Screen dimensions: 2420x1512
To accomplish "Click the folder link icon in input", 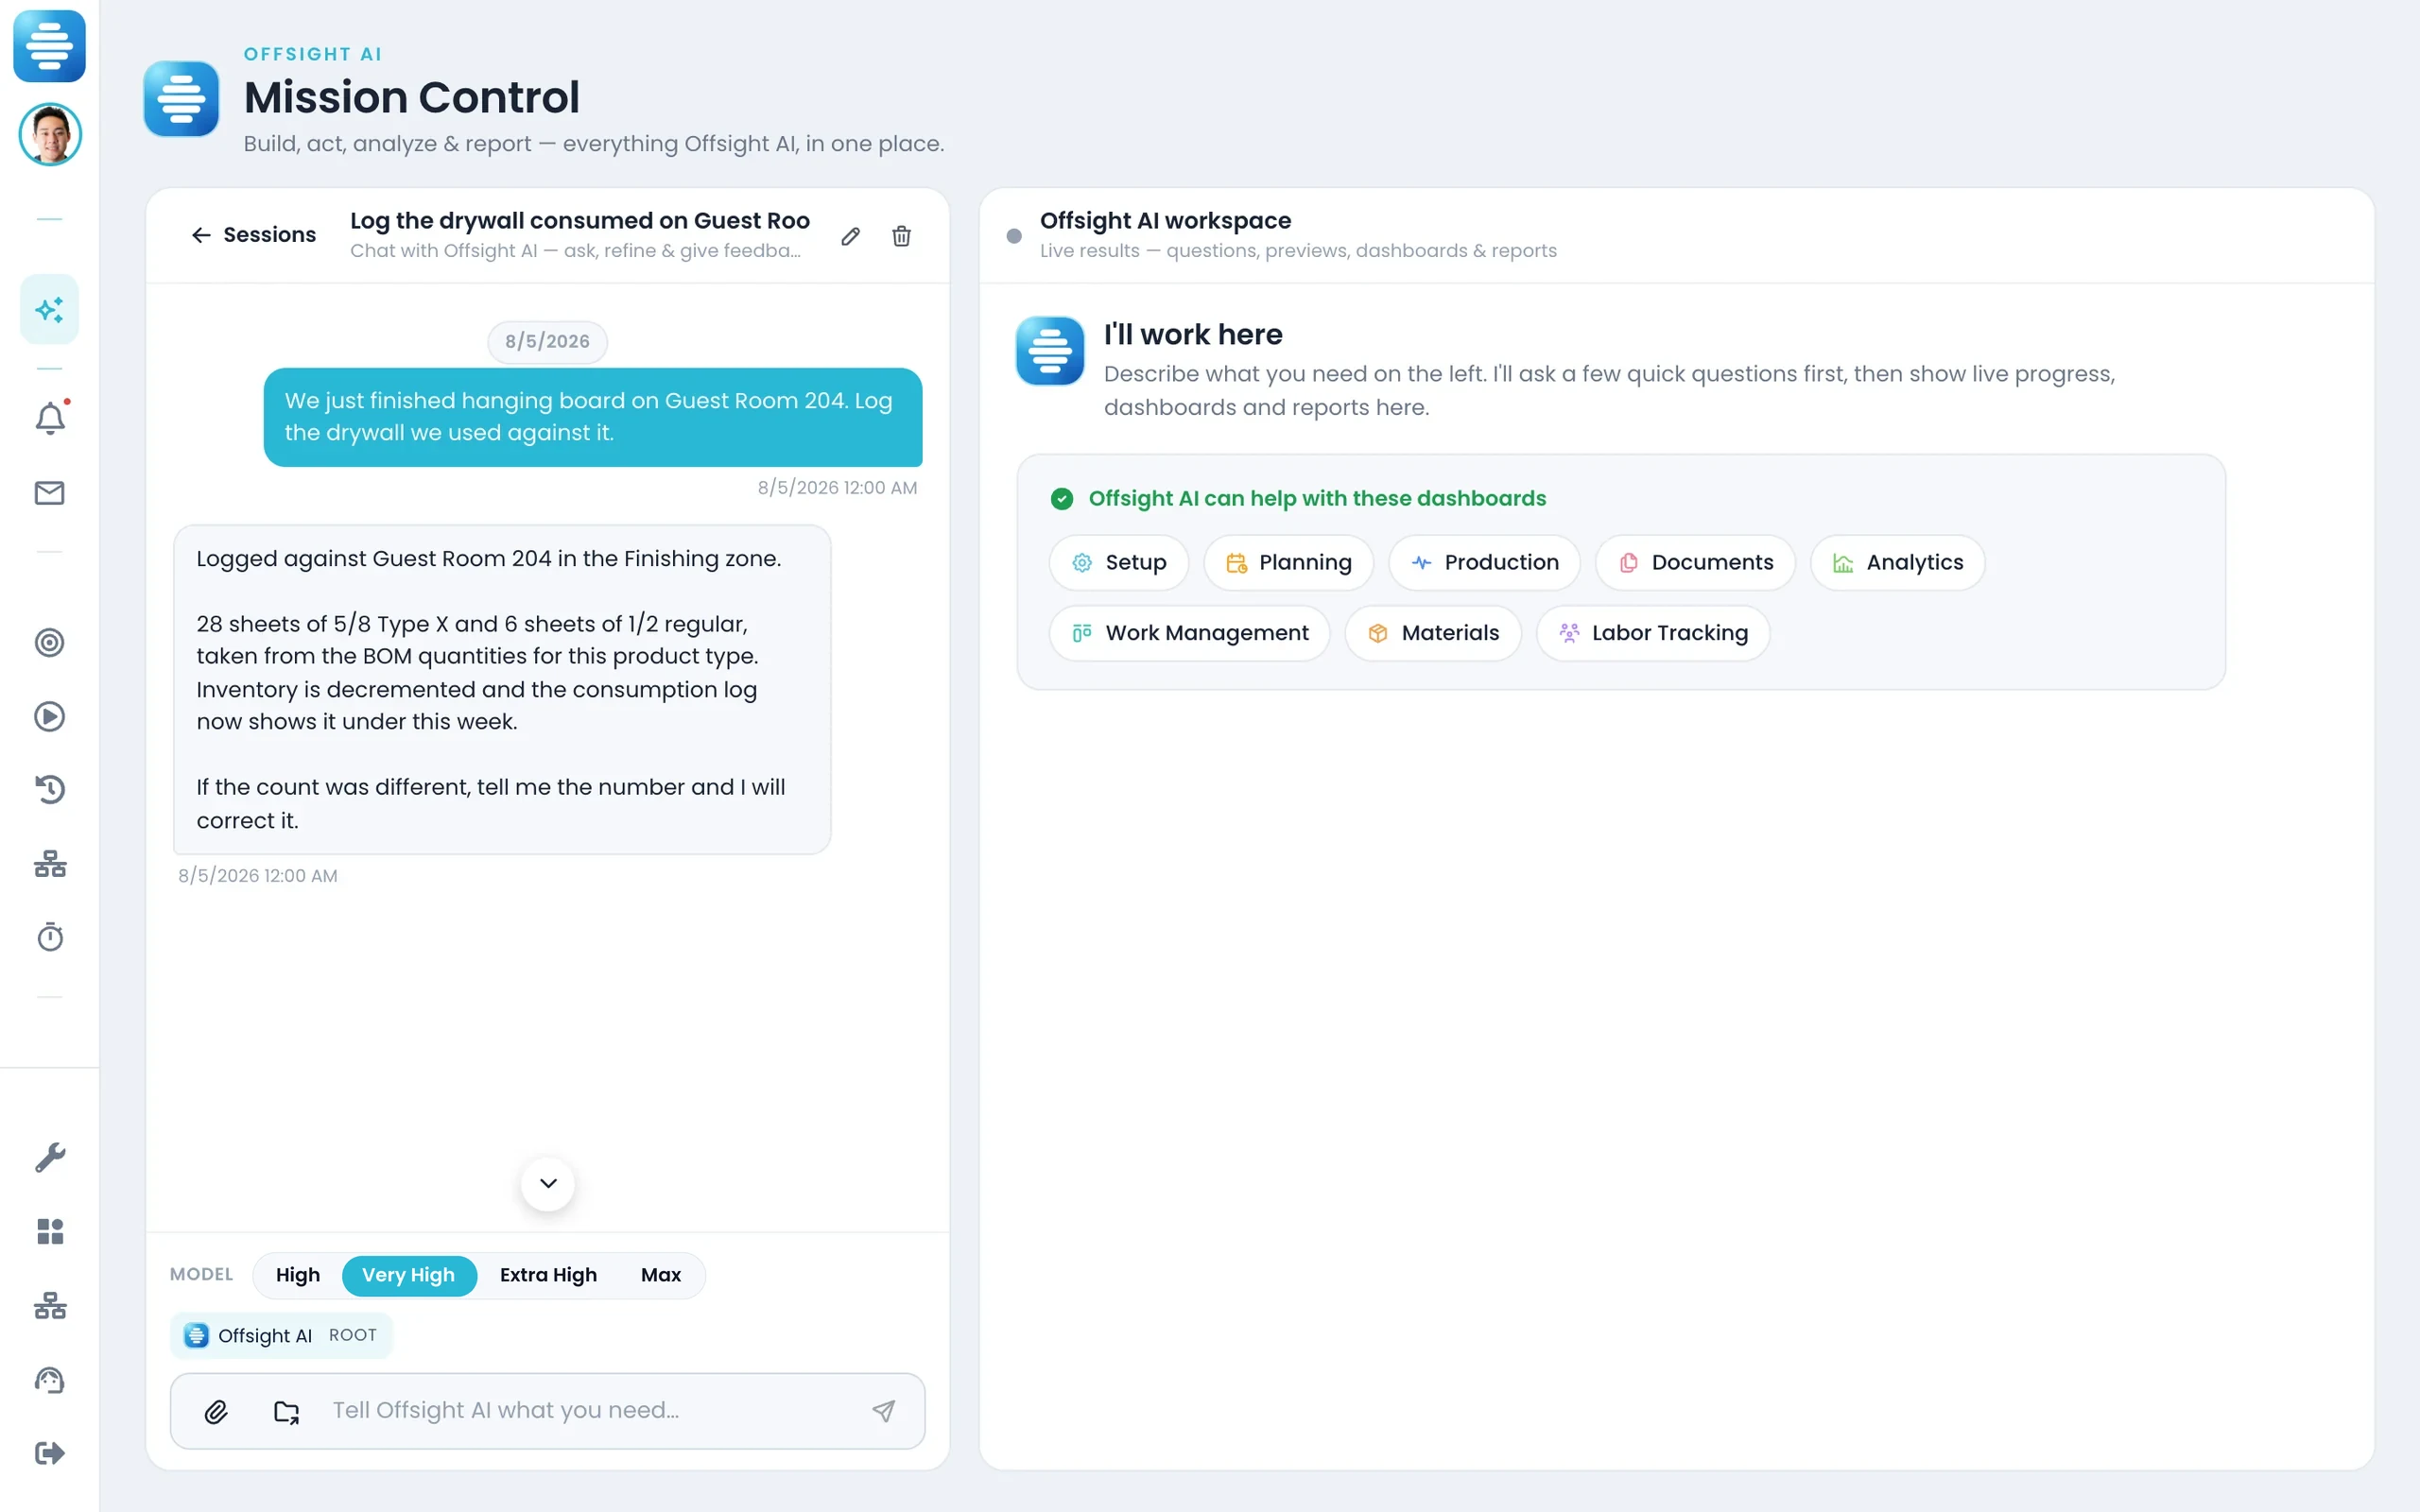I will click(x=286, y=1411).
